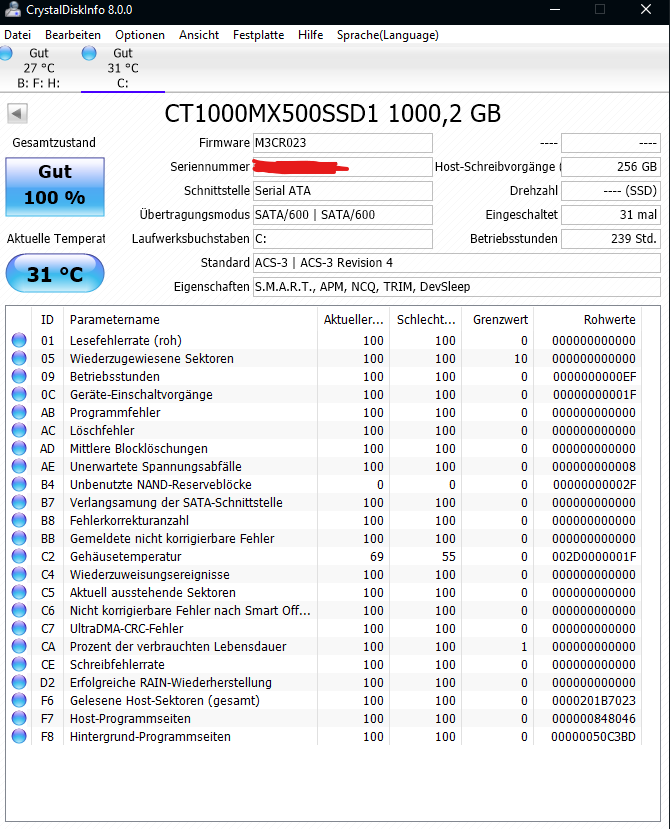Click the redacted Seriennummer field
This screenshot has width=670, height=829.
tap(343, 167)
